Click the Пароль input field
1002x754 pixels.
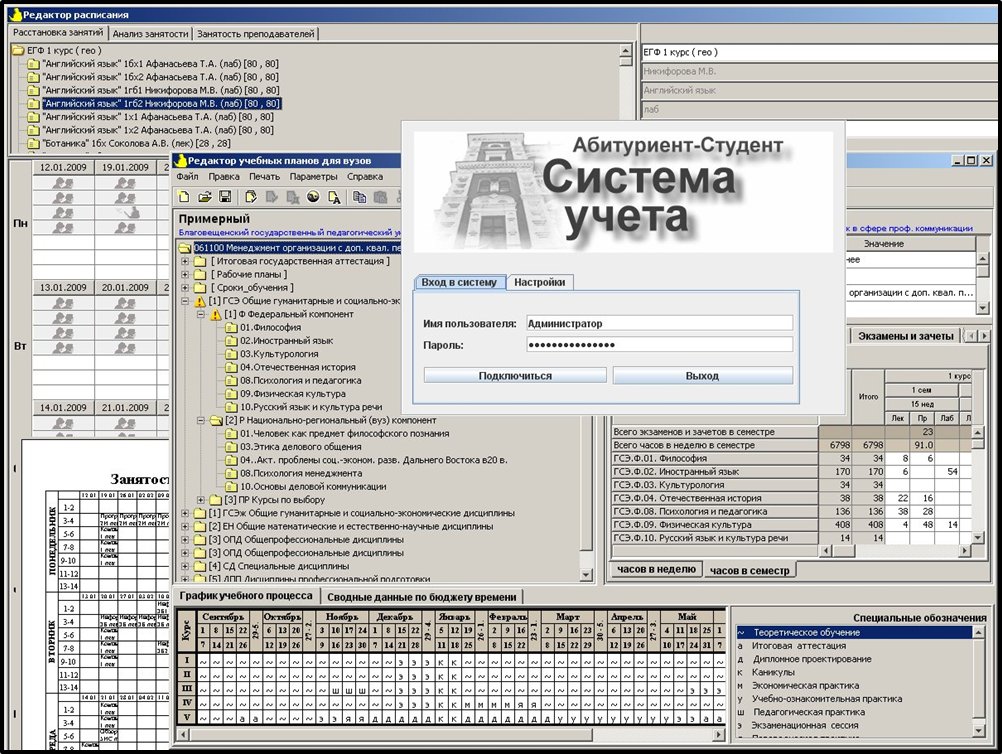pos(659,345)
